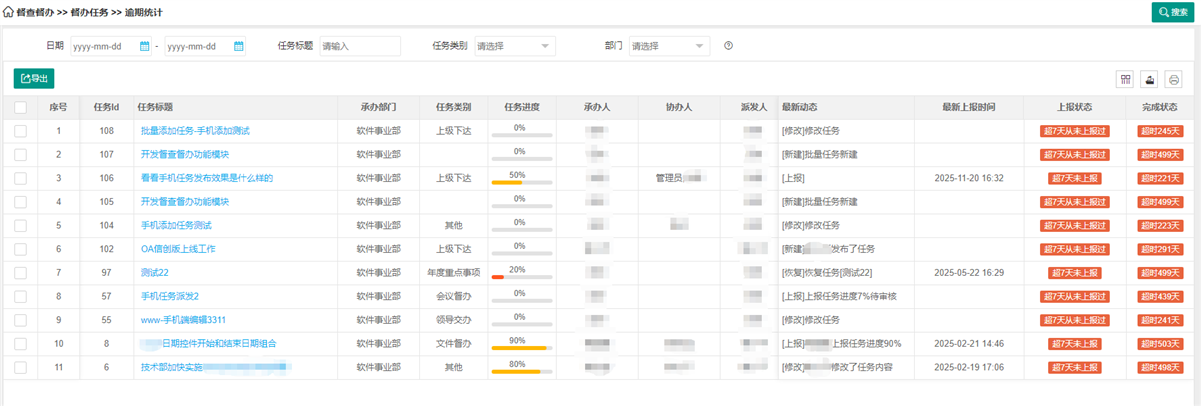Click [恢复]恢复任务[测试22] activity text
Screen dimensions: 1201x406
[827, 272]
